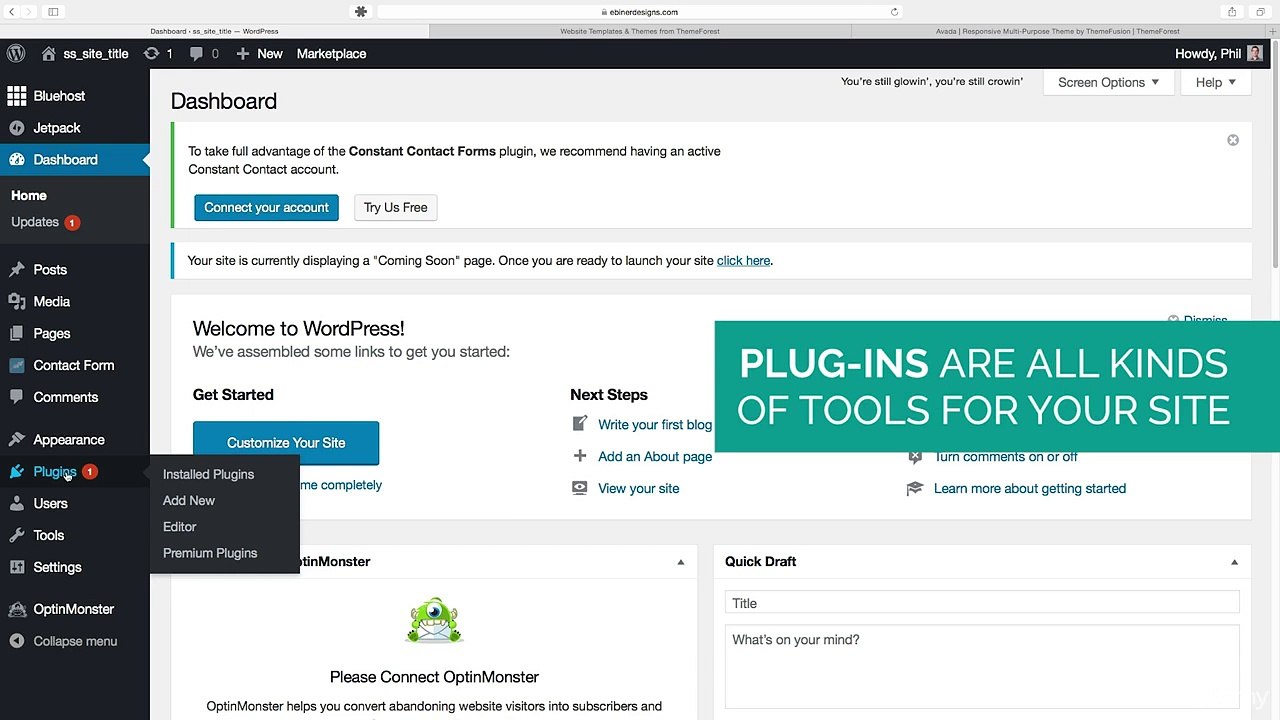This screenshot has height=720, width=1280.
Task: Open the New content menu
Action: click(x=259, y=53)
